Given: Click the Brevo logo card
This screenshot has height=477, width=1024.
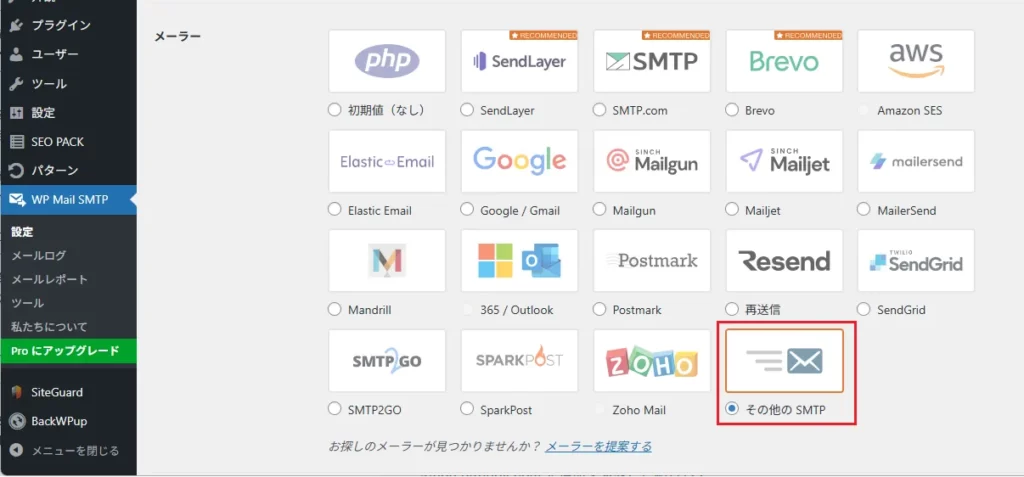Looking at the screenshot, I should 784,61.
